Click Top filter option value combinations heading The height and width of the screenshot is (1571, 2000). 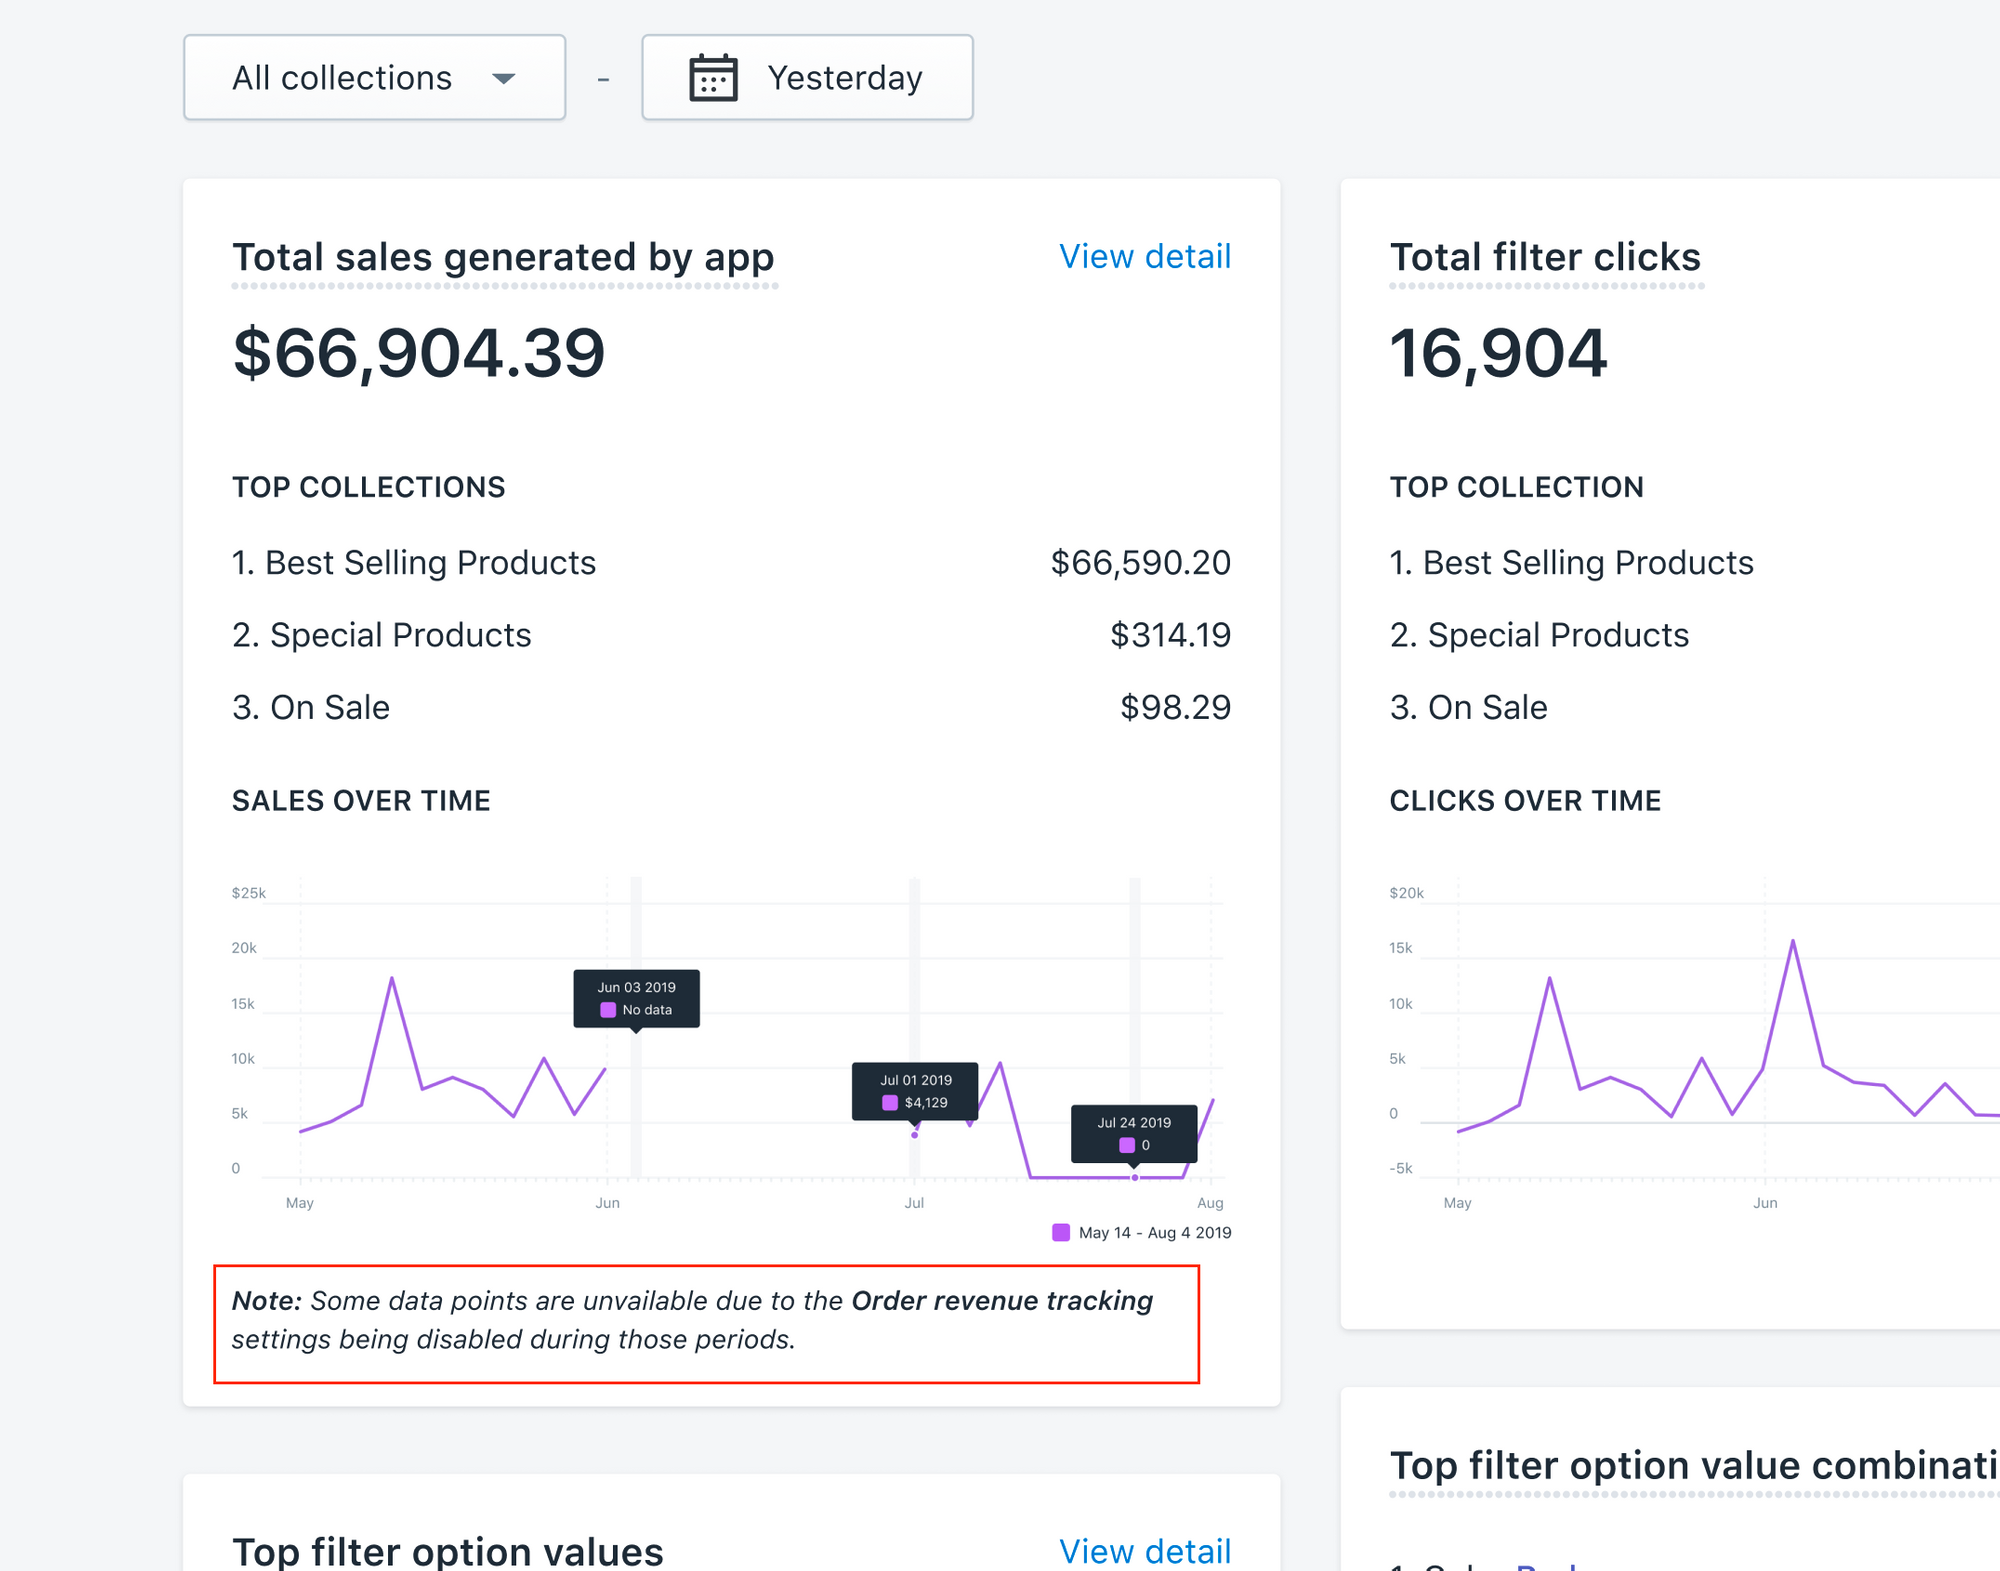(1693, 1465)
